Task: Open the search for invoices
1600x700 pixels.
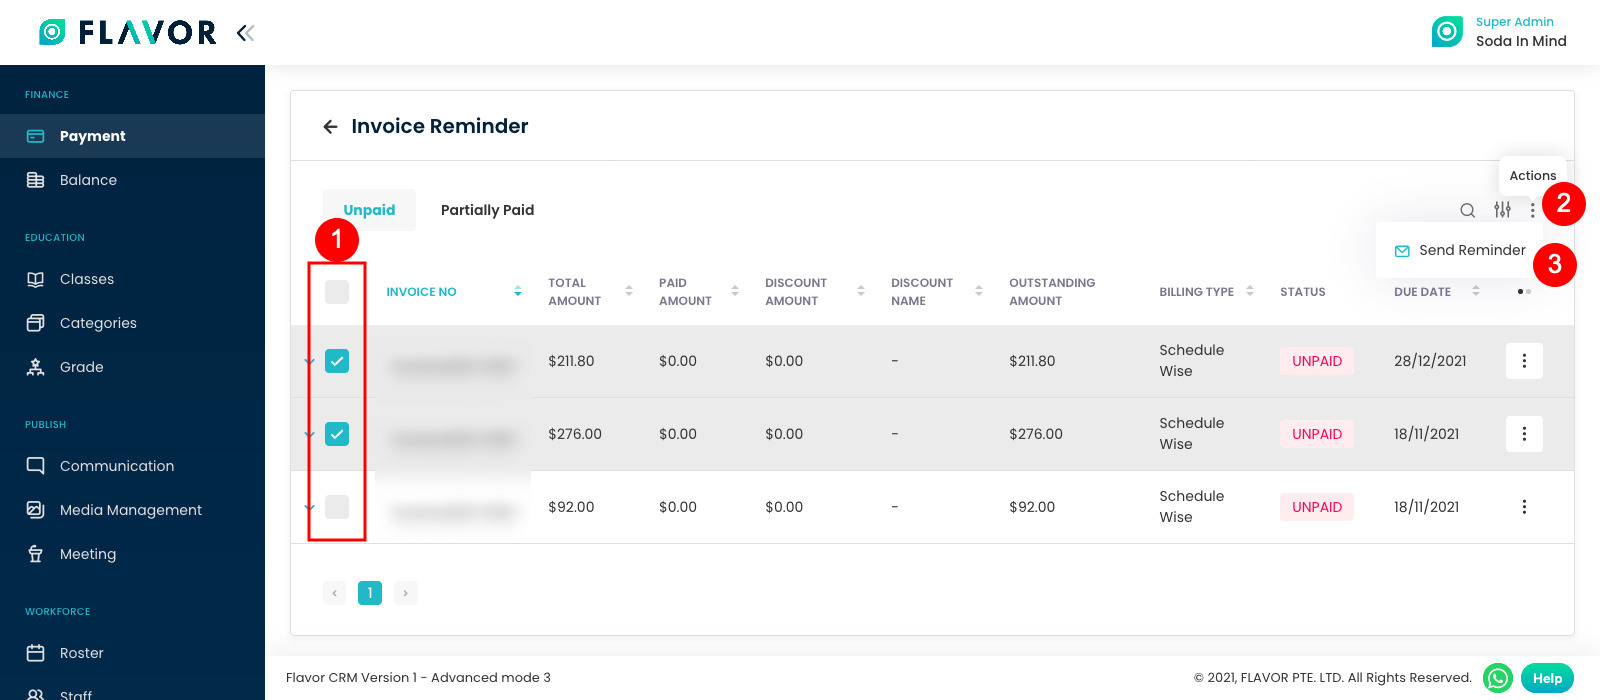Action: (x=1467, y=210)
